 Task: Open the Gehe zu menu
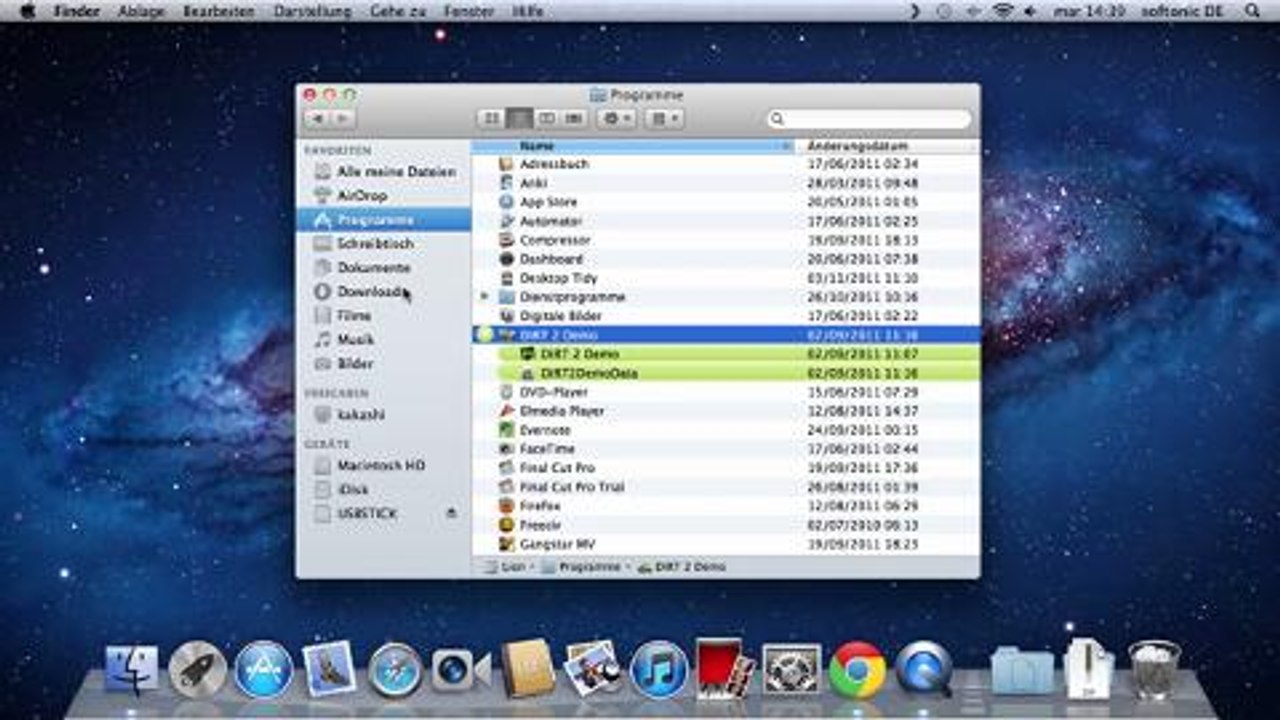[x=396, y=11]
